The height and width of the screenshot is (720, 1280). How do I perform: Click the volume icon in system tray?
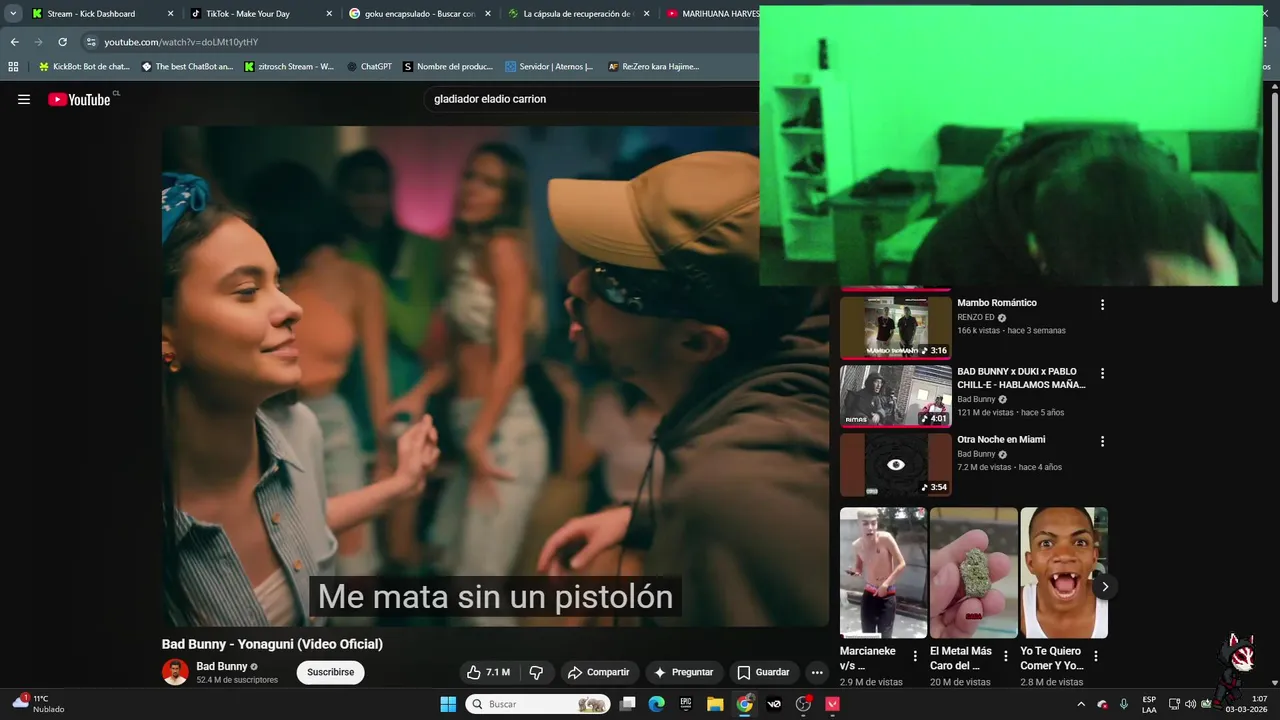coord(1192,704)
